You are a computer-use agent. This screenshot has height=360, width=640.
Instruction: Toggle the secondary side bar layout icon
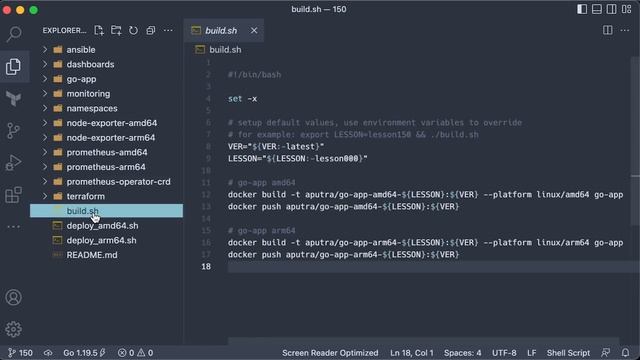tap(611, 9)
